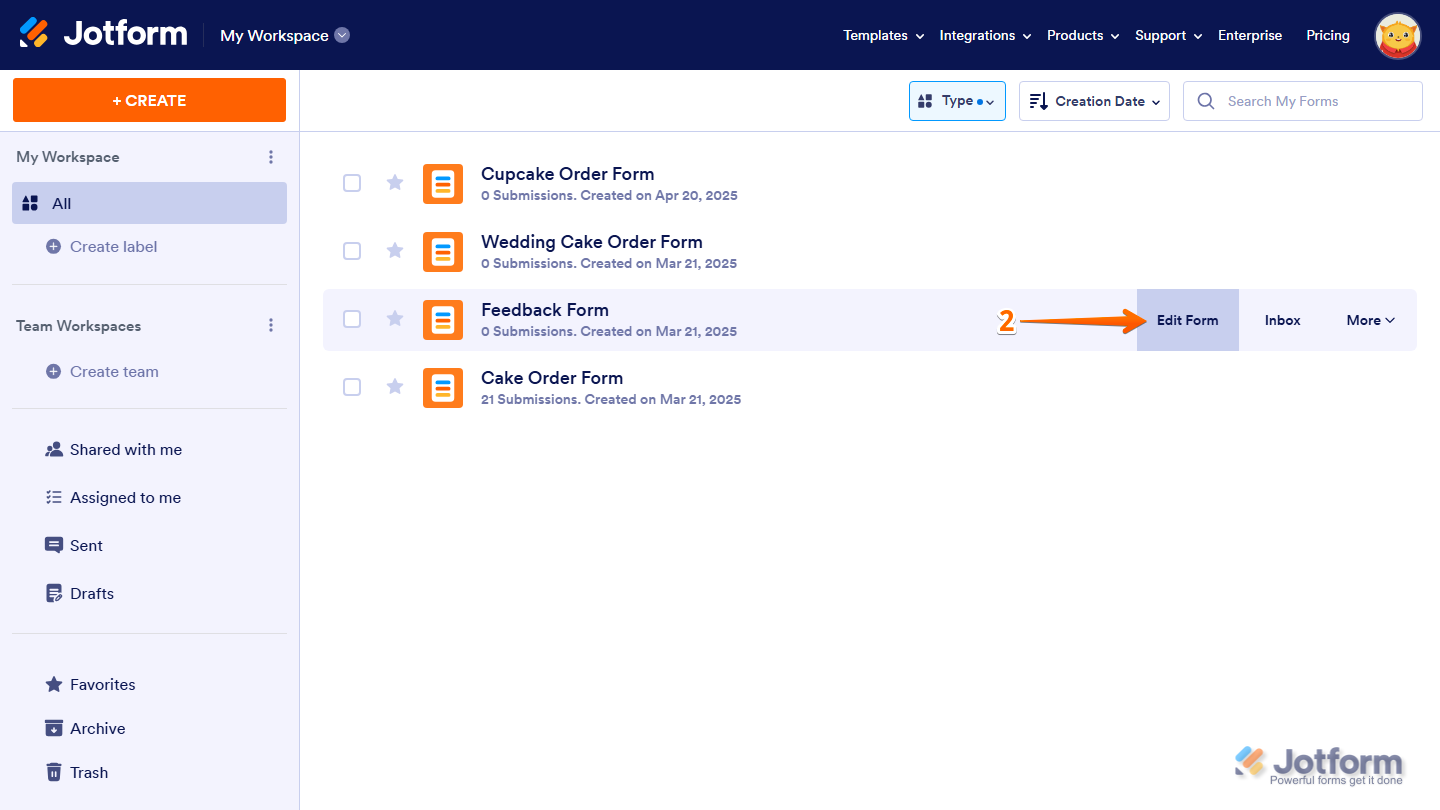This screenshot has height=810, width=1440.
Task: Open the Feedback Form title
Action: (x=545, y=310)
